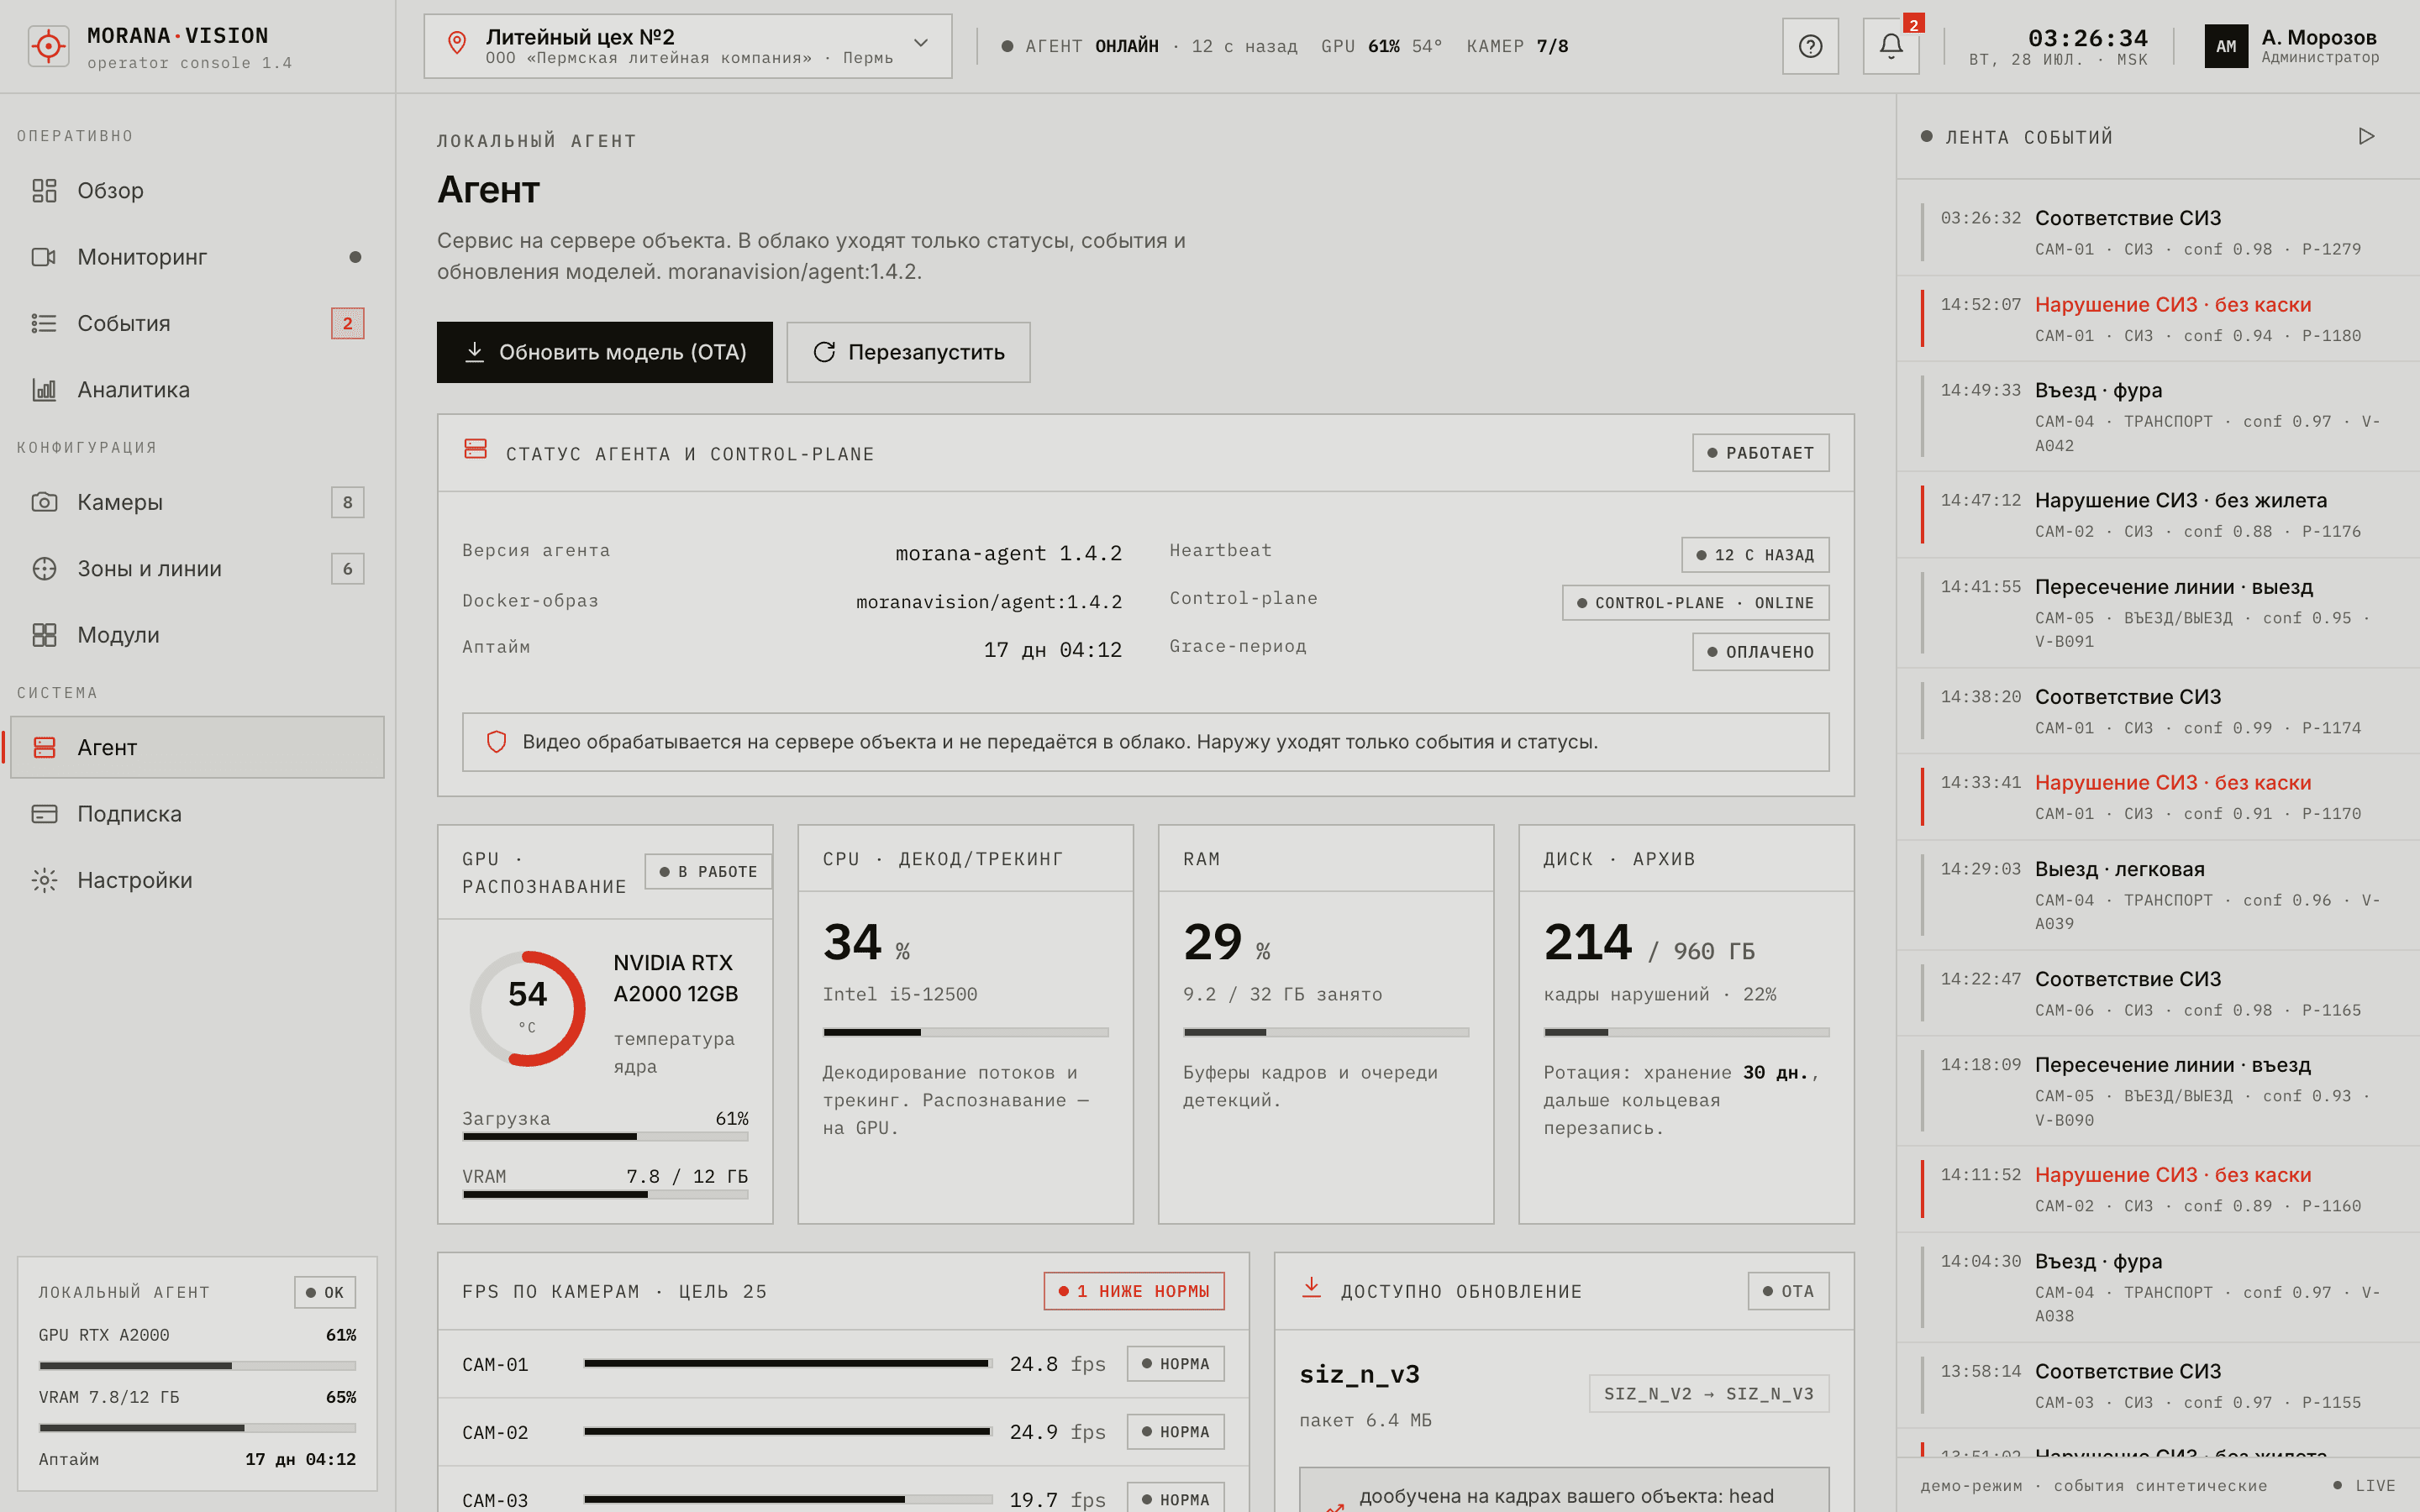
Task: Click the shield icon in privacy notice
Action: (x=496, y=742)
